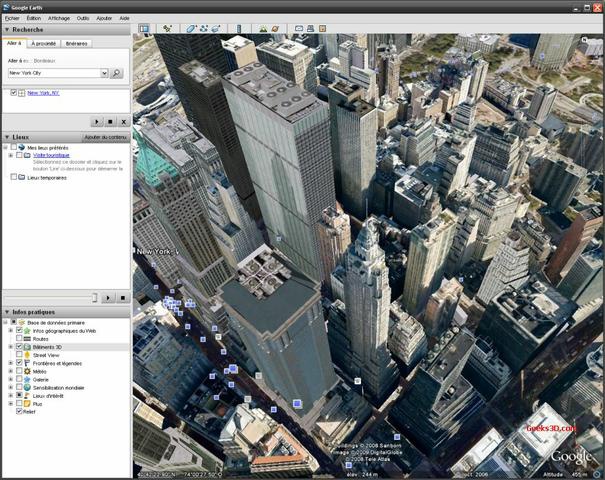Stop search results playback button
This screenshot has width=605, height=480.
pyautogui.click(x=110, y=121)
